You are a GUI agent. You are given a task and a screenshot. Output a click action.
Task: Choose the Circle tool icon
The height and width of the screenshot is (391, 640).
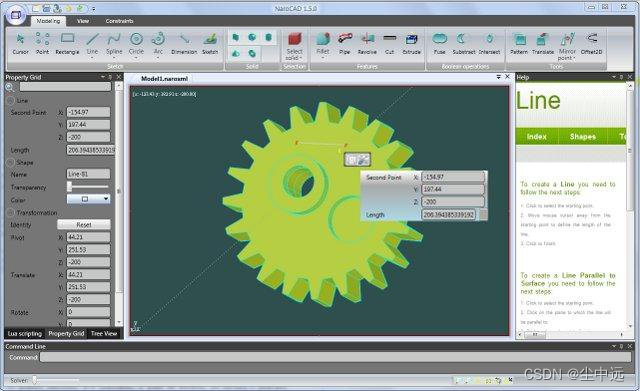click(136, 40)
